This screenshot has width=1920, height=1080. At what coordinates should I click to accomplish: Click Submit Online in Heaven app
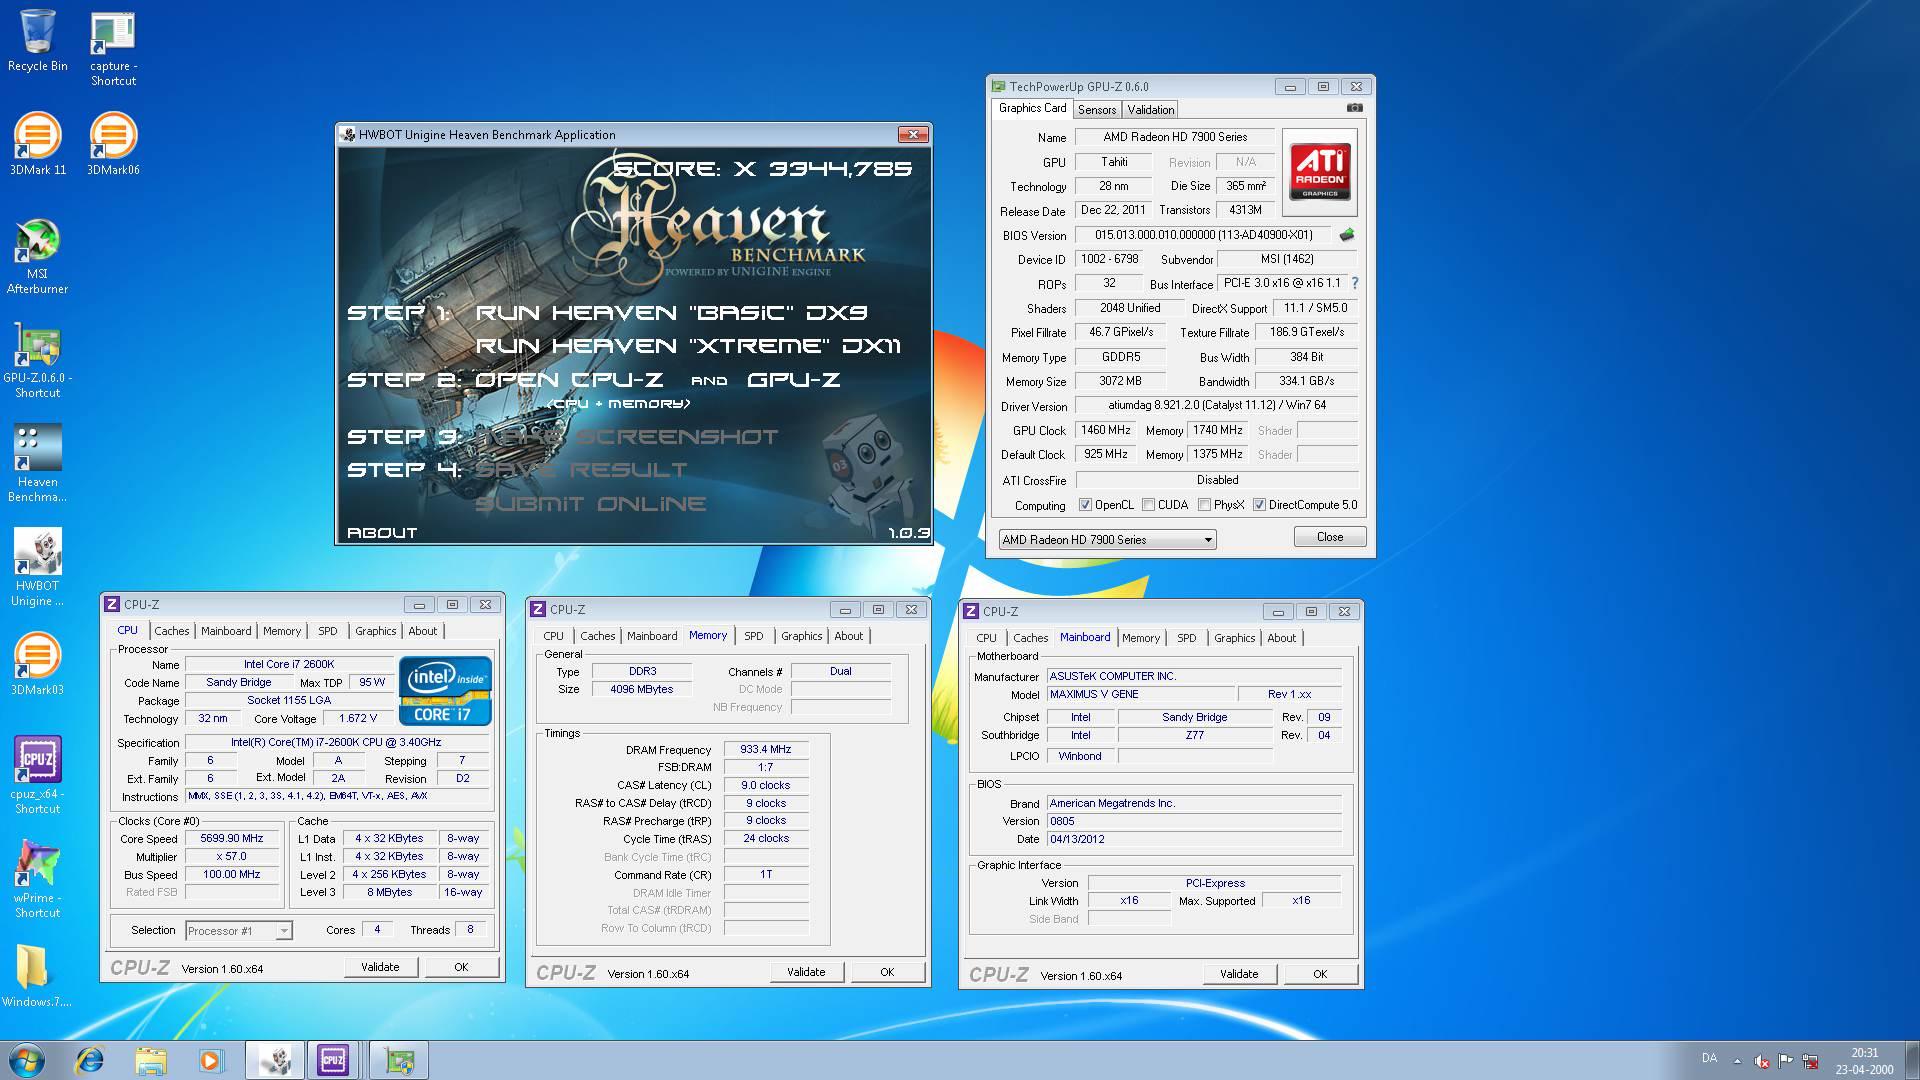(x=591, y=504)
